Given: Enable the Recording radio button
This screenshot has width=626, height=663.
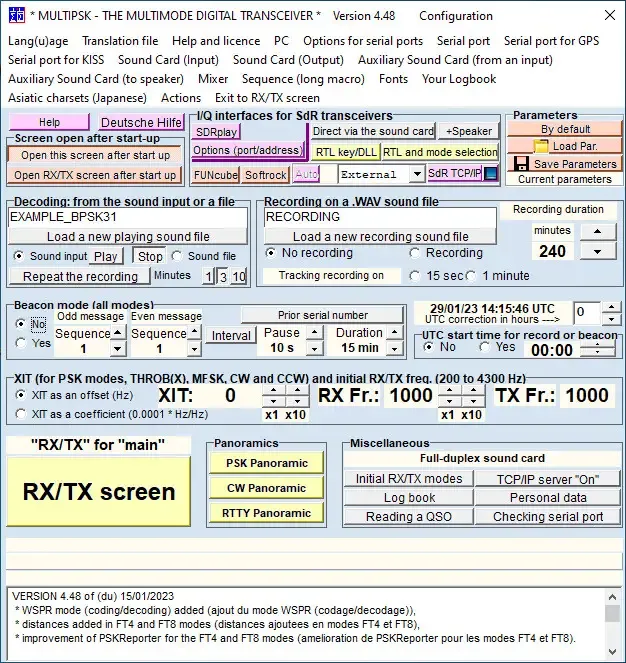Looking at the screenshot, I should point(415,253).
